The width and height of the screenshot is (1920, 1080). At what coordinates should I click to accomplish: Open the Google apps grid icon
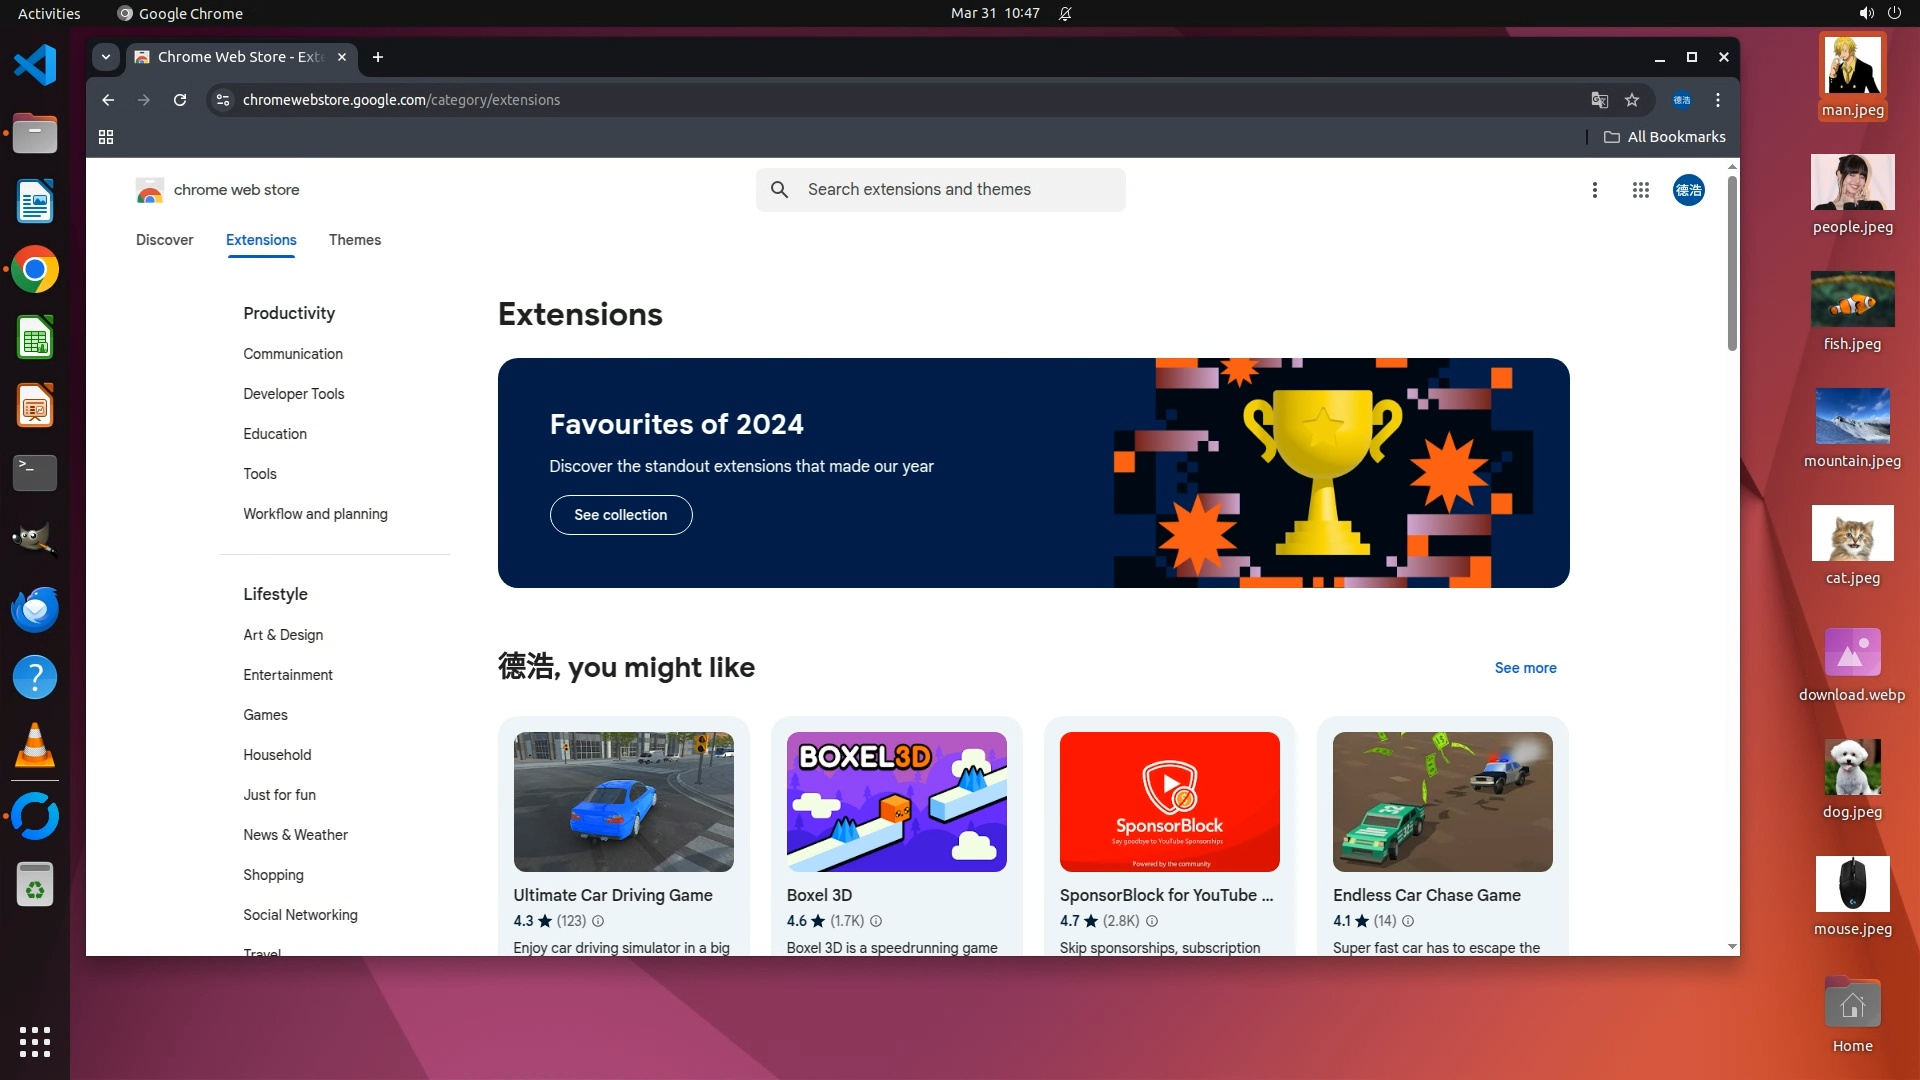pos(1640,190)
